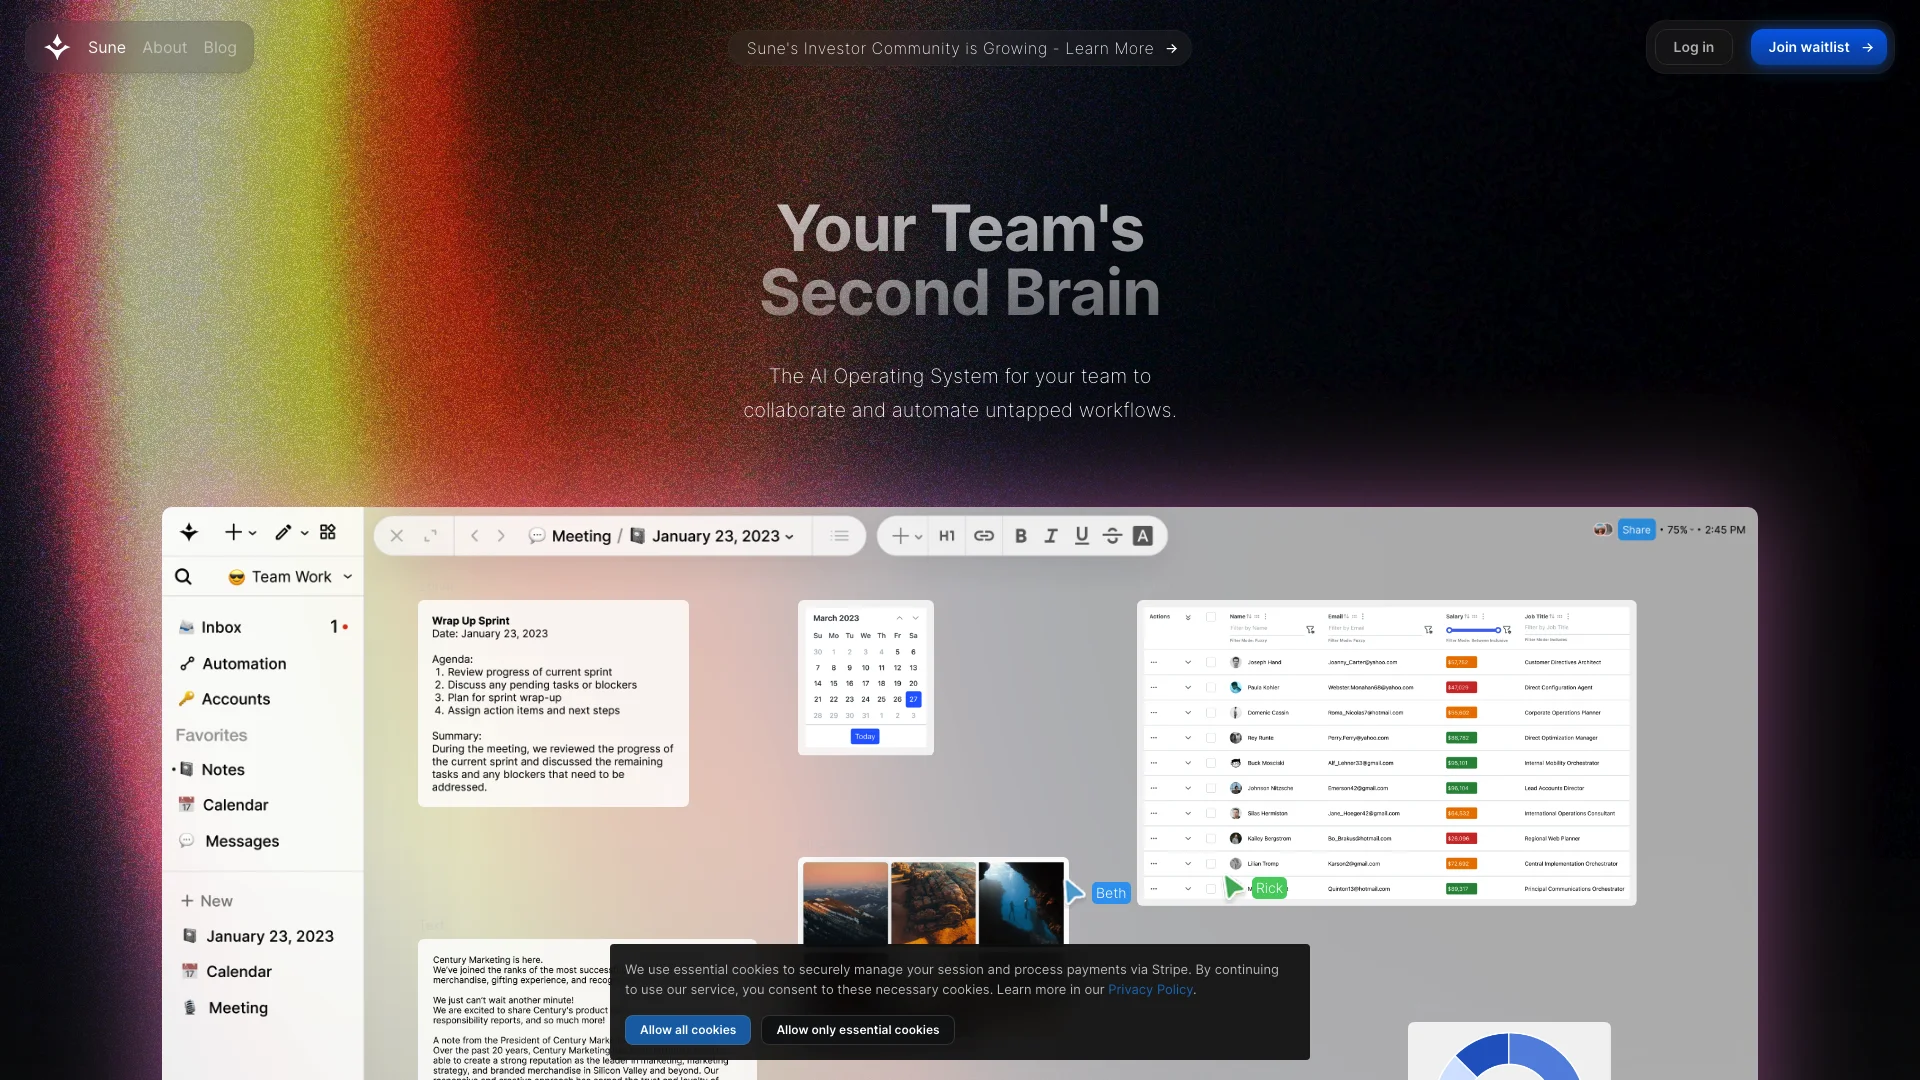Expand the Joseph Hand row details
Viewport: 1920px width, 1080px height.
pyautogui.click(x=1188, y=662)
